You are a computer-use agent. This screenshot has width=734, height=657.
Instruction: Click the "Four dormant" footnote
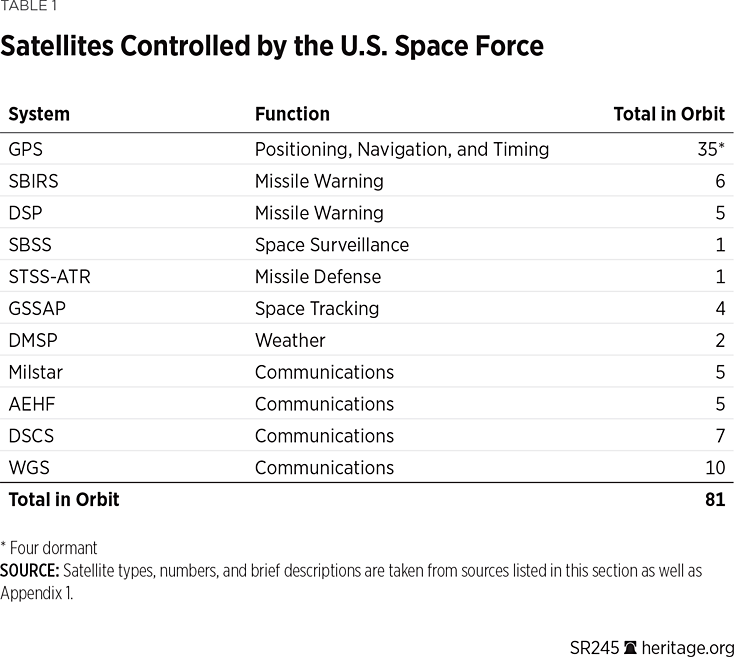click(49, 548)
